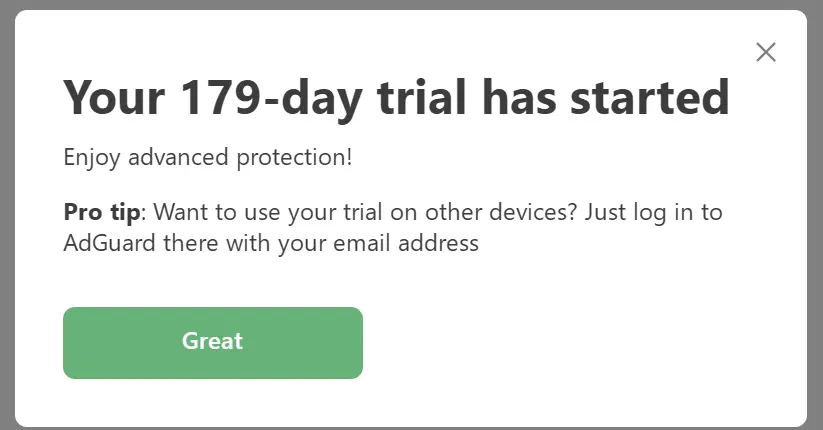Dismiss the popup using the top-right cross

coord(766,52)
